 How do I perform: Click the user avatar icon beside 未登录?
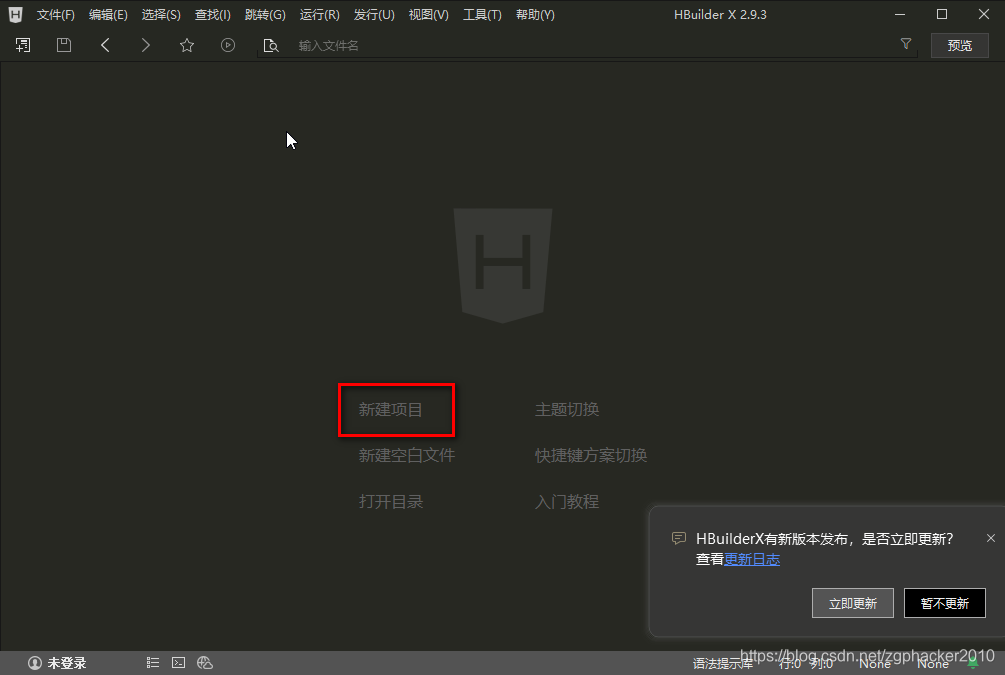click(35, 663)
